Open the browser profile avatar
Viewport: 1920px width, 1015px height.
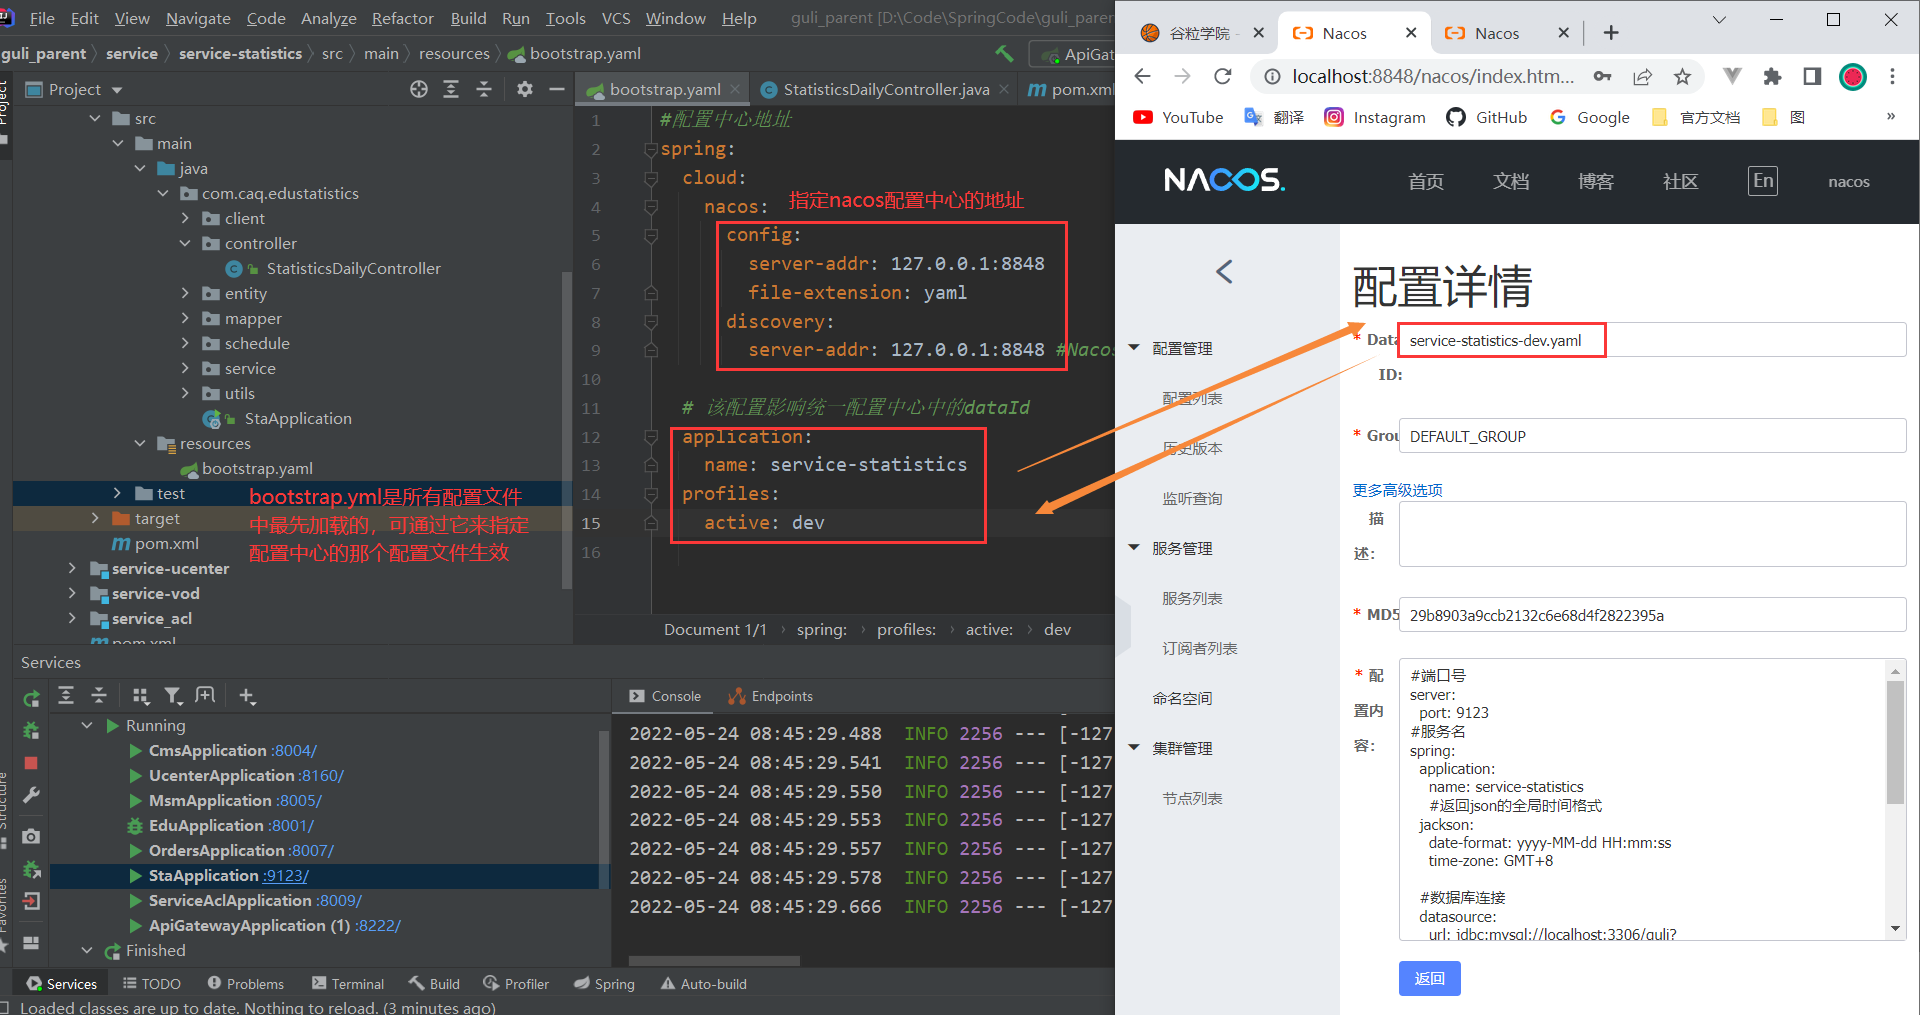1853,76
